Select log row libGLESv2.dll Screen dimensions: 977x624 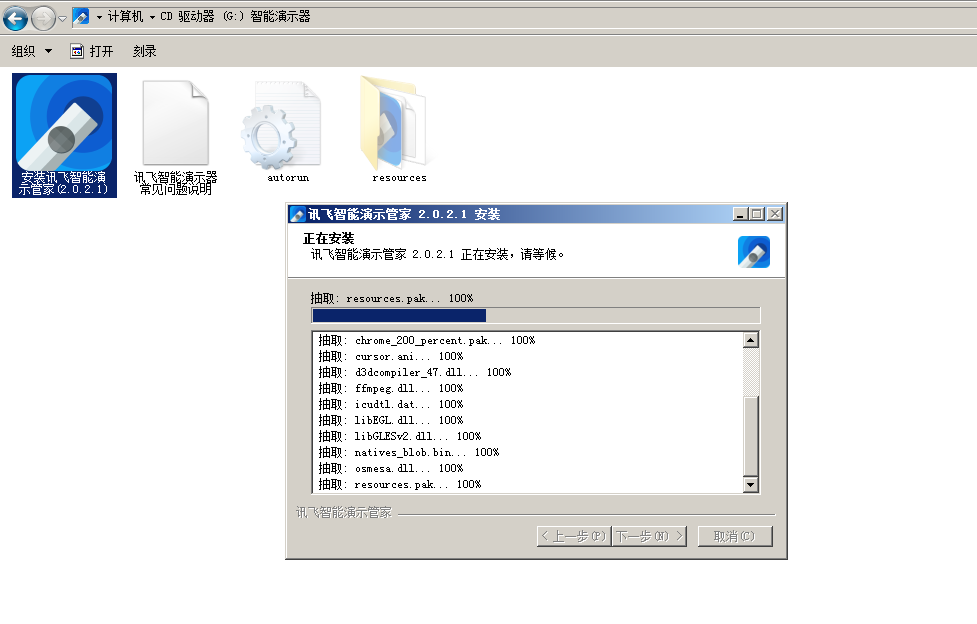[400, 436]
